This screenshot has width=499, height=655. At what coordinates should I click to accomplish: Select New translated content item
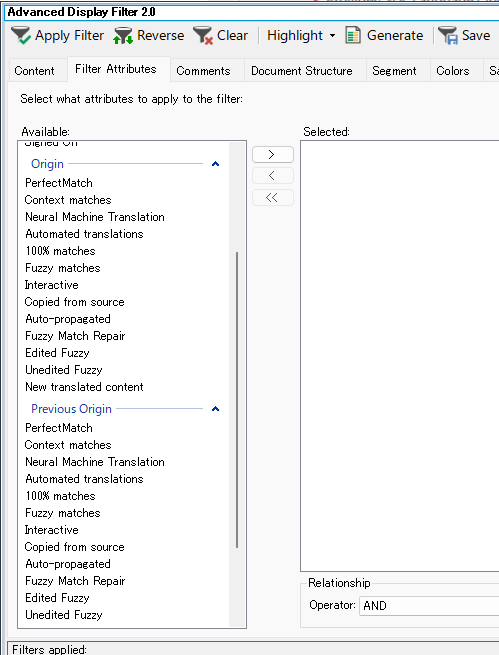point(84,387)
